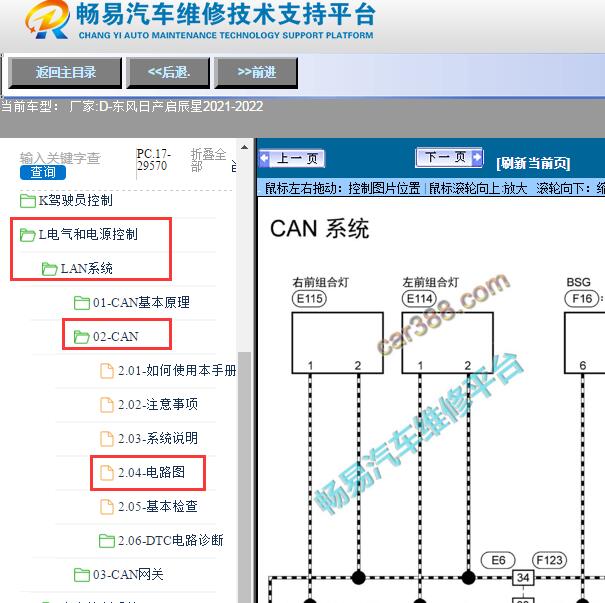Click the 03-CAN网关 folder icon
Screen dimensions: 605x603
click(81, 575)
